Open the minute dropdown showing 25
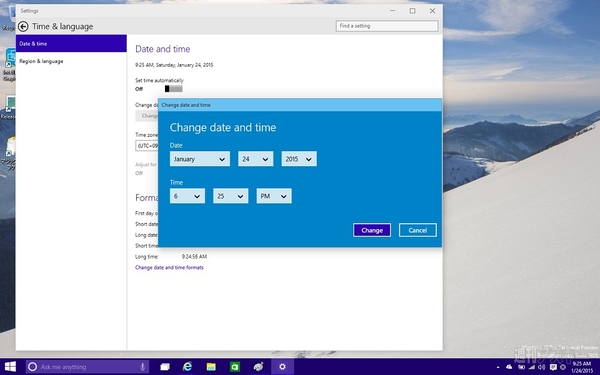This screenshot has width=600, height=375. 230,196
